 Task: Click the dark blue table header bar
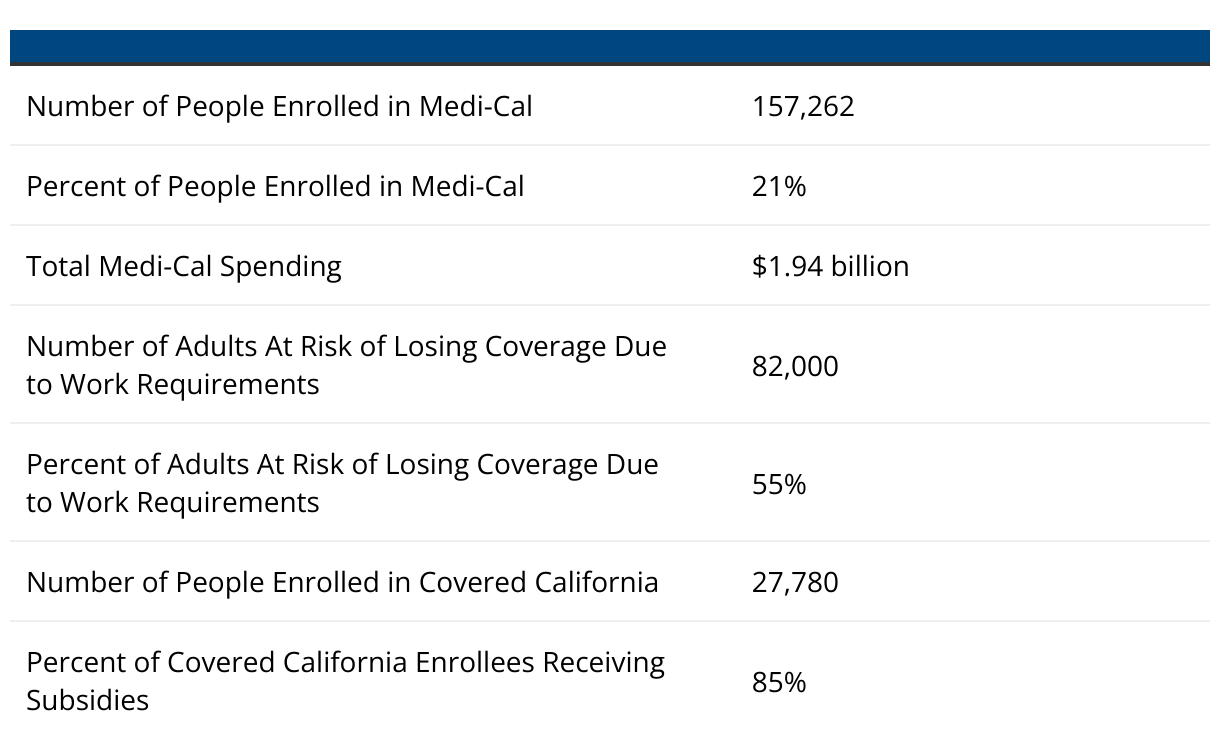610,47
